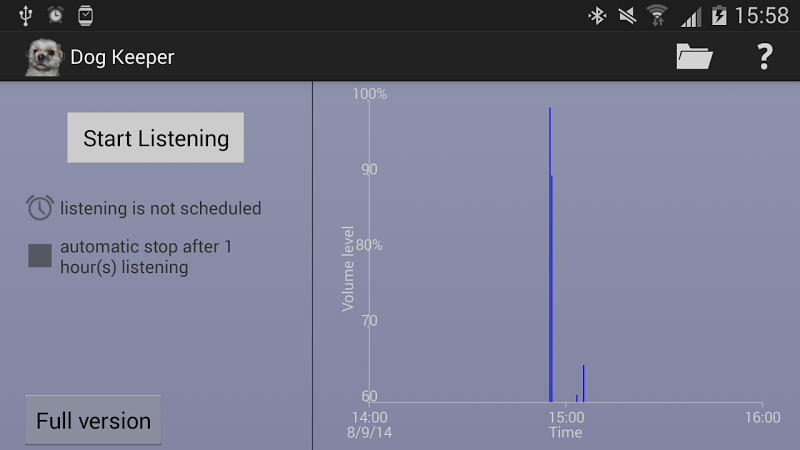Screen dimensions: 800x450
Task: Tap the cellular signal strength icon
Action: tap(690, 15)
